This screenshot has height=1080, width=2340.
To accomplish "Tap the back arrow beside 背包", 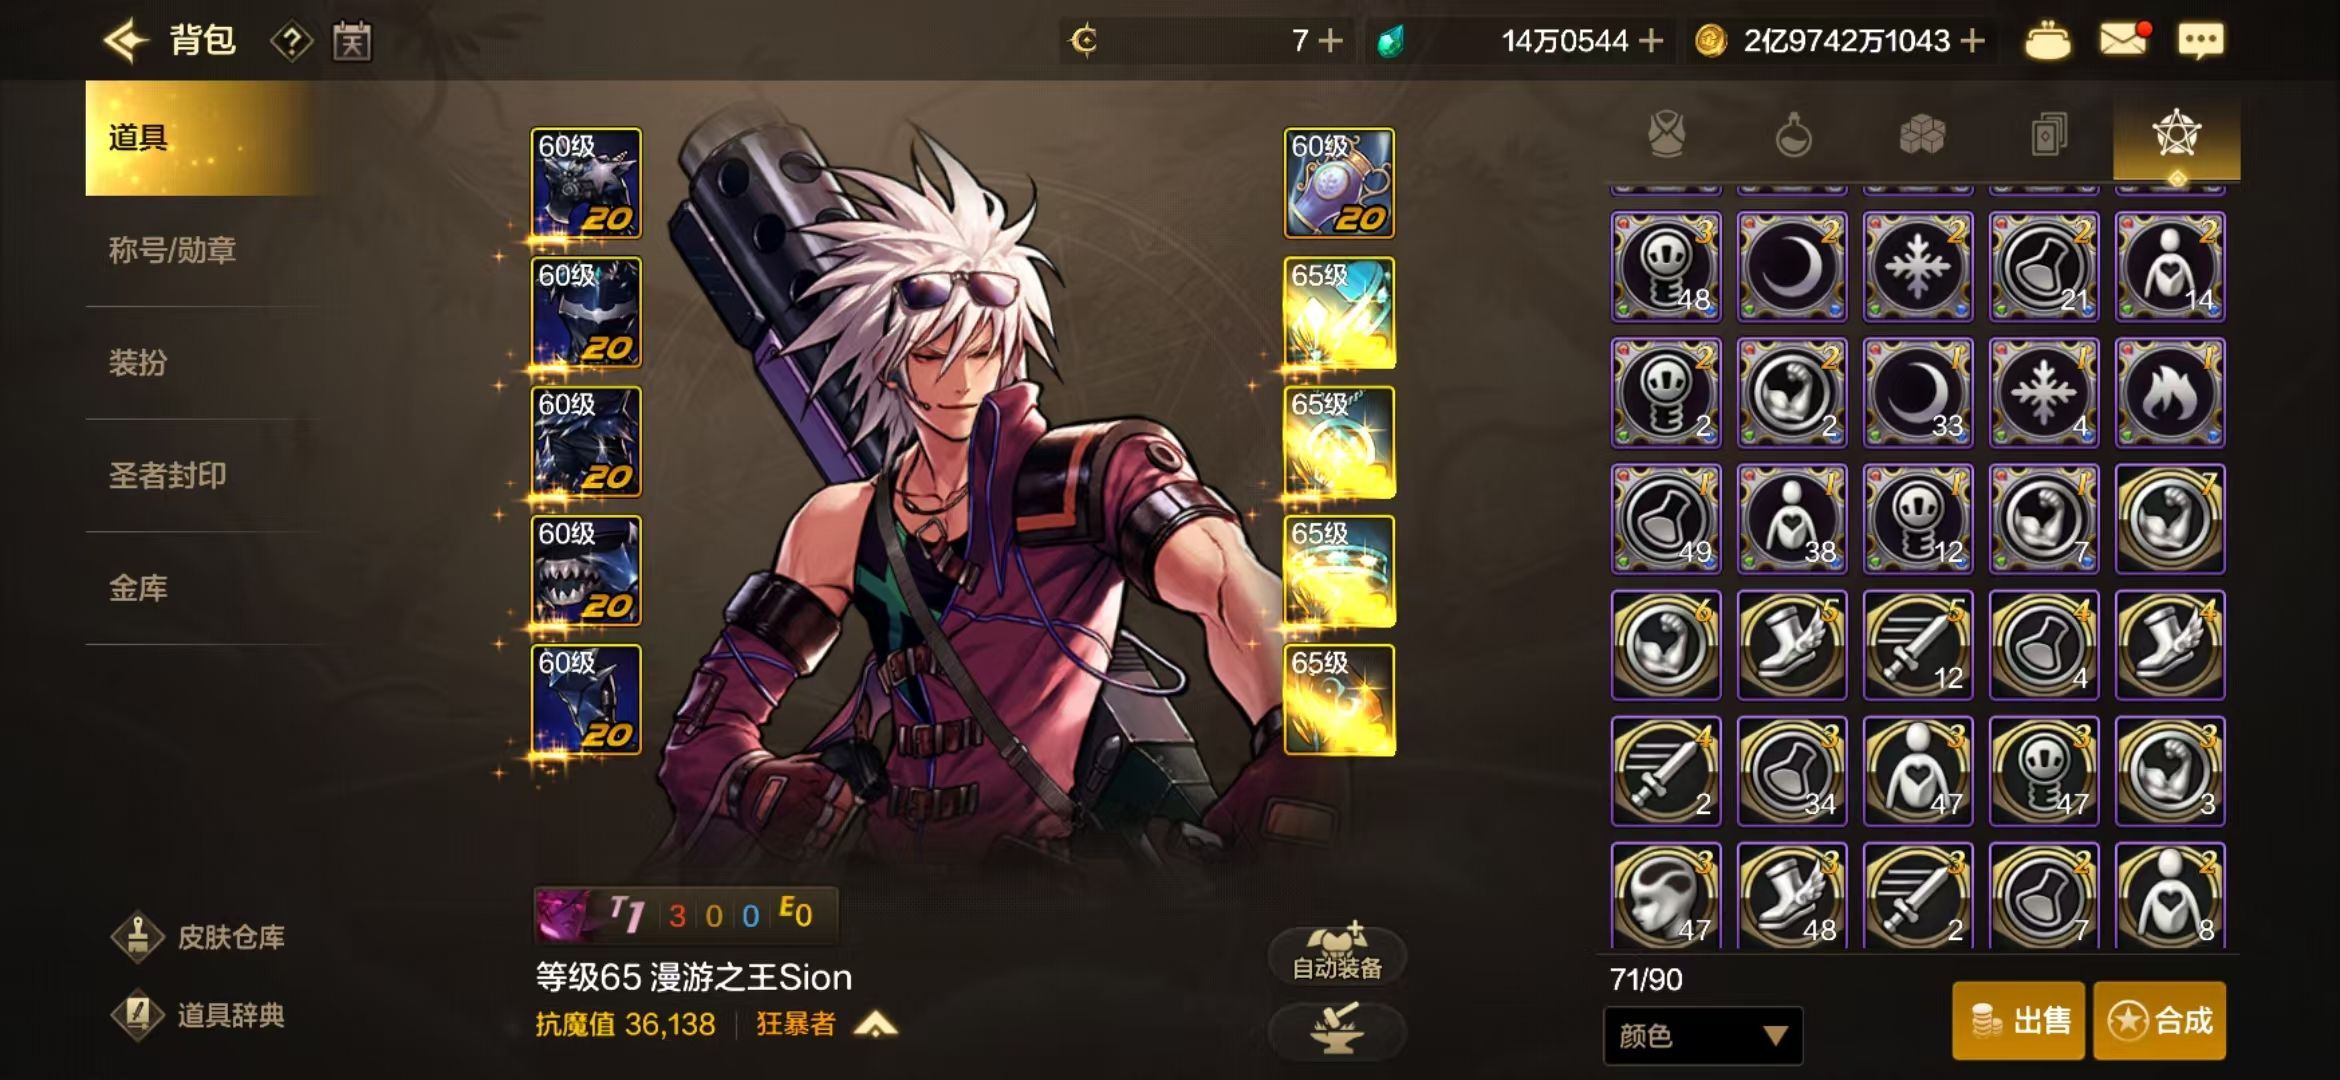I will (126, 41).
